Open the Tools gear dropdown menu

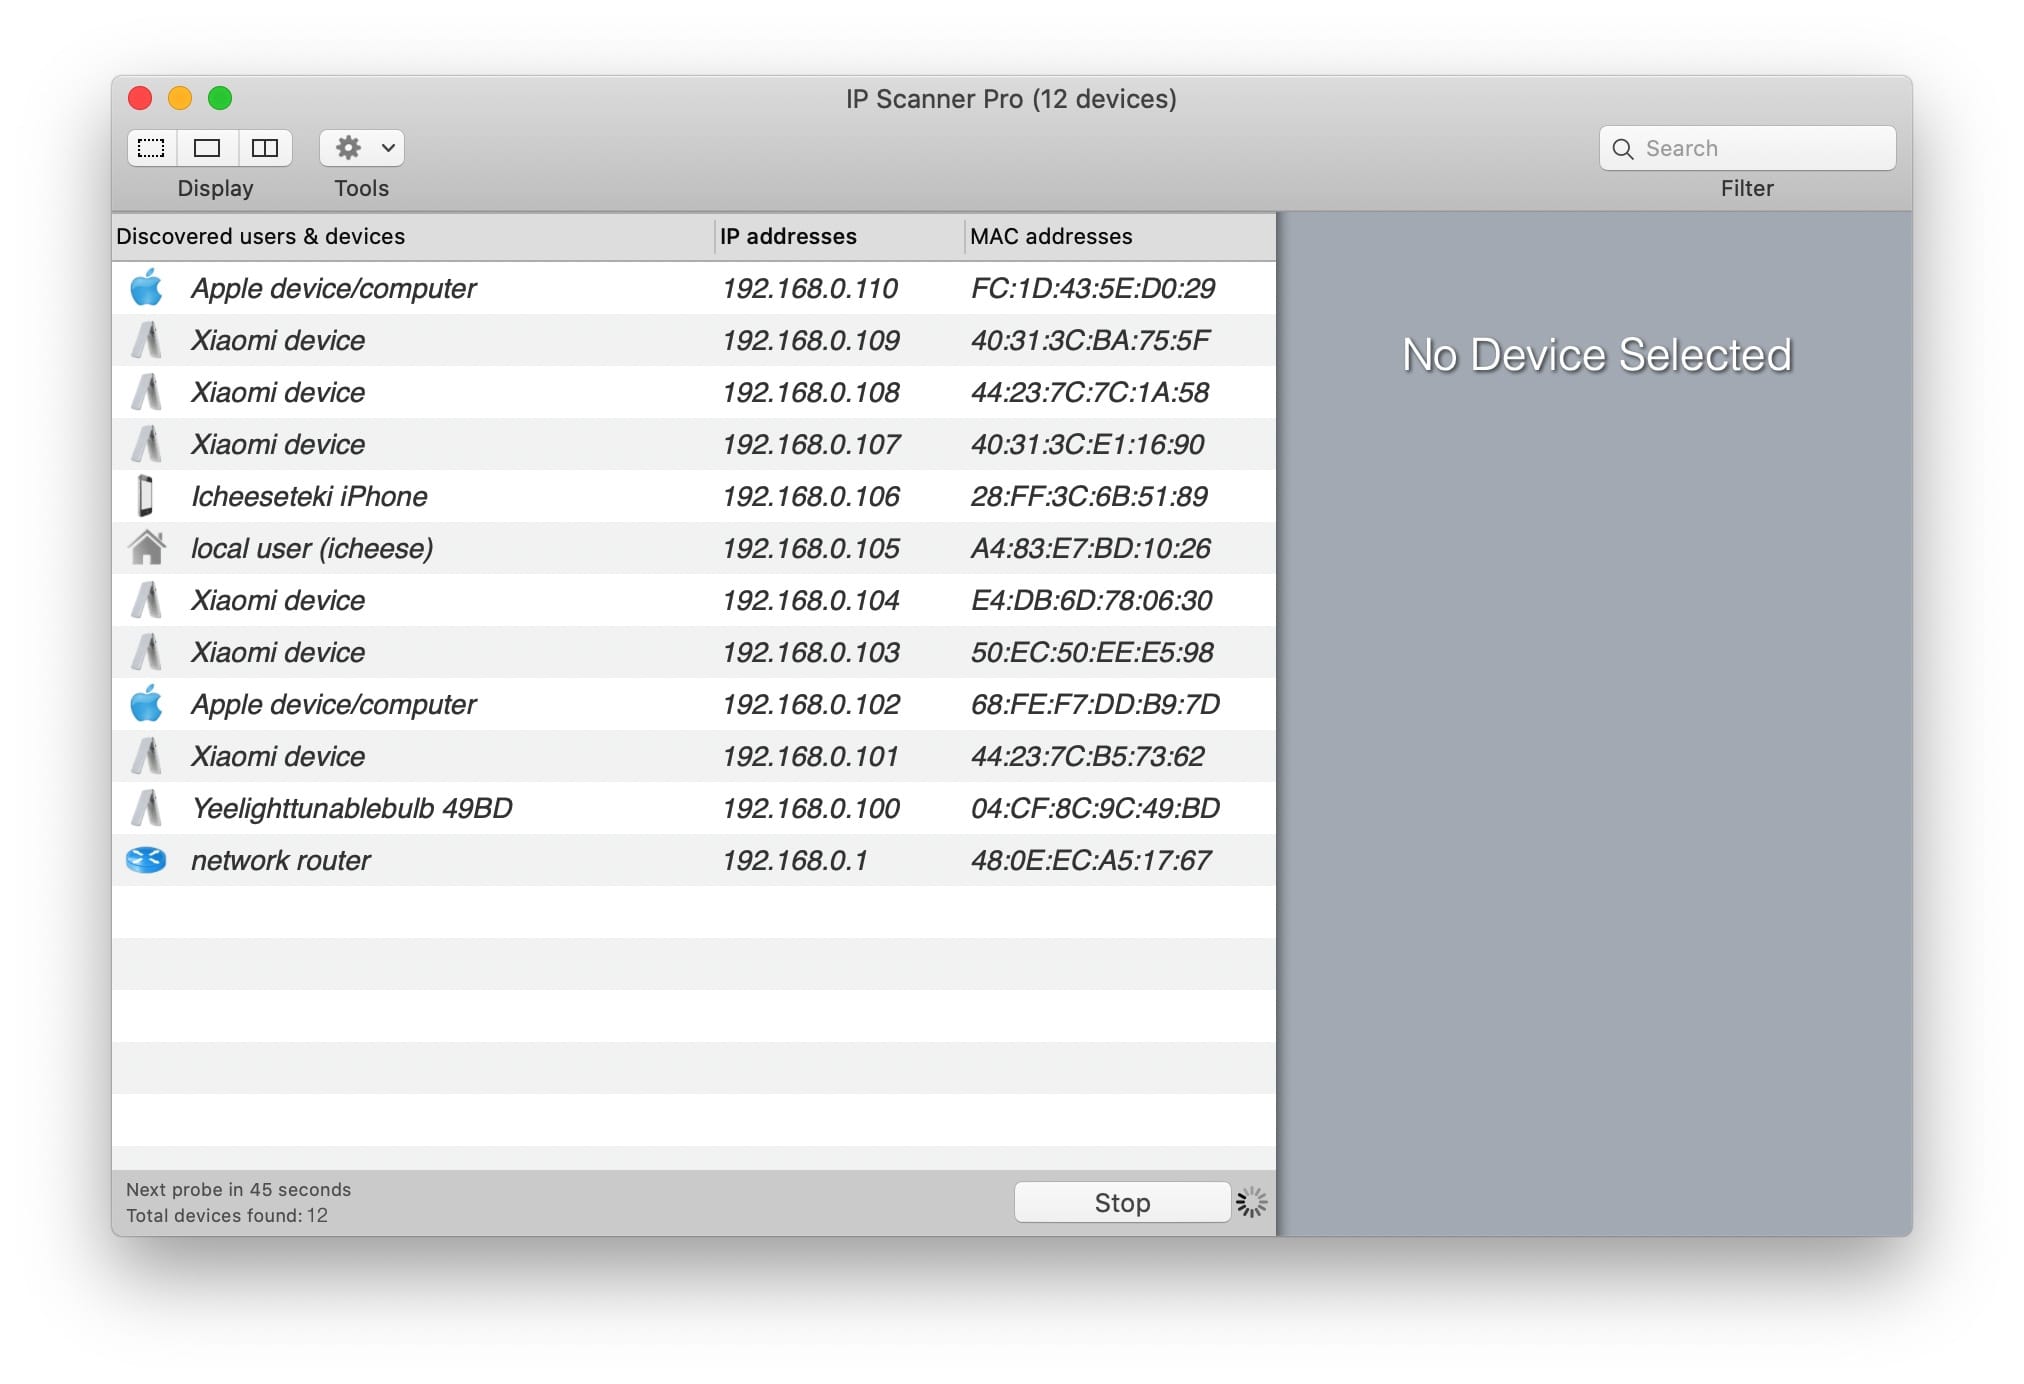click(362, 148)
